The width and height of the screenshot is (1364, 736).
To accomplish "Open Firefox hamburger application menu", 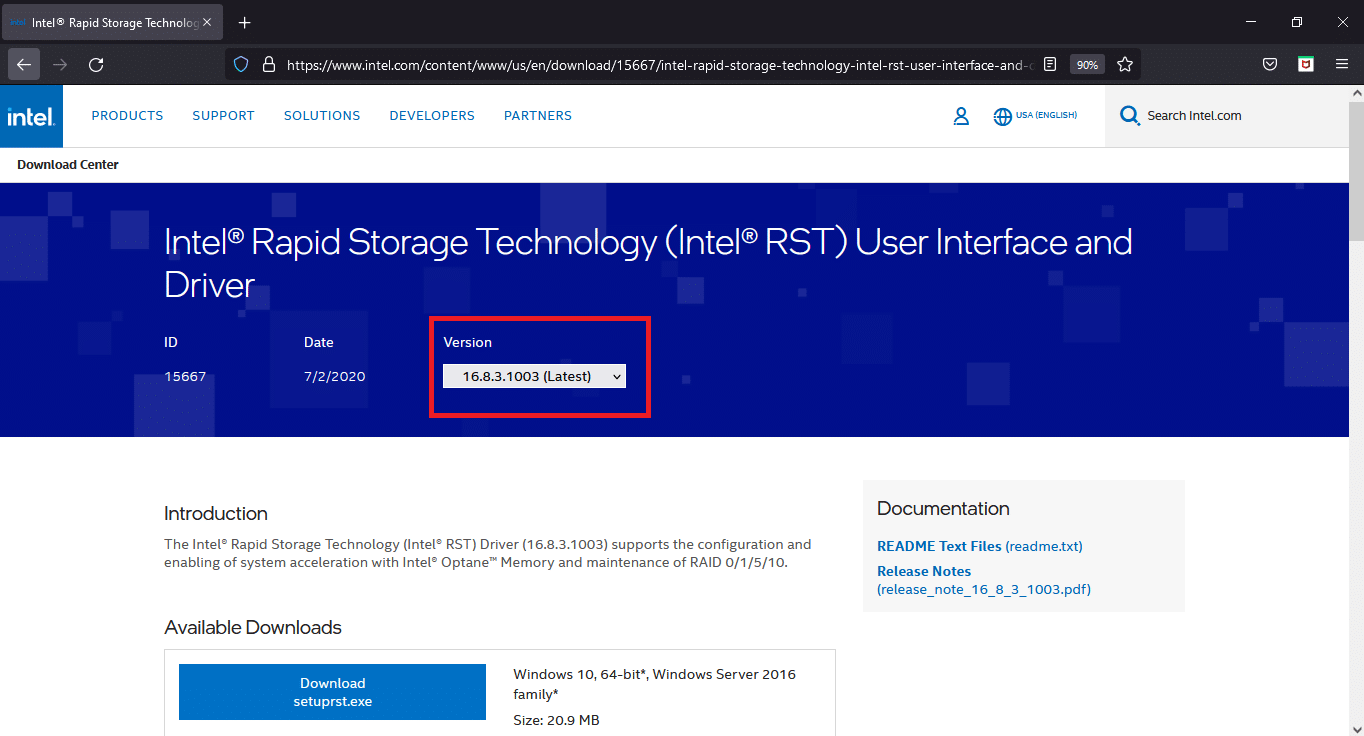I will 1342,65.
